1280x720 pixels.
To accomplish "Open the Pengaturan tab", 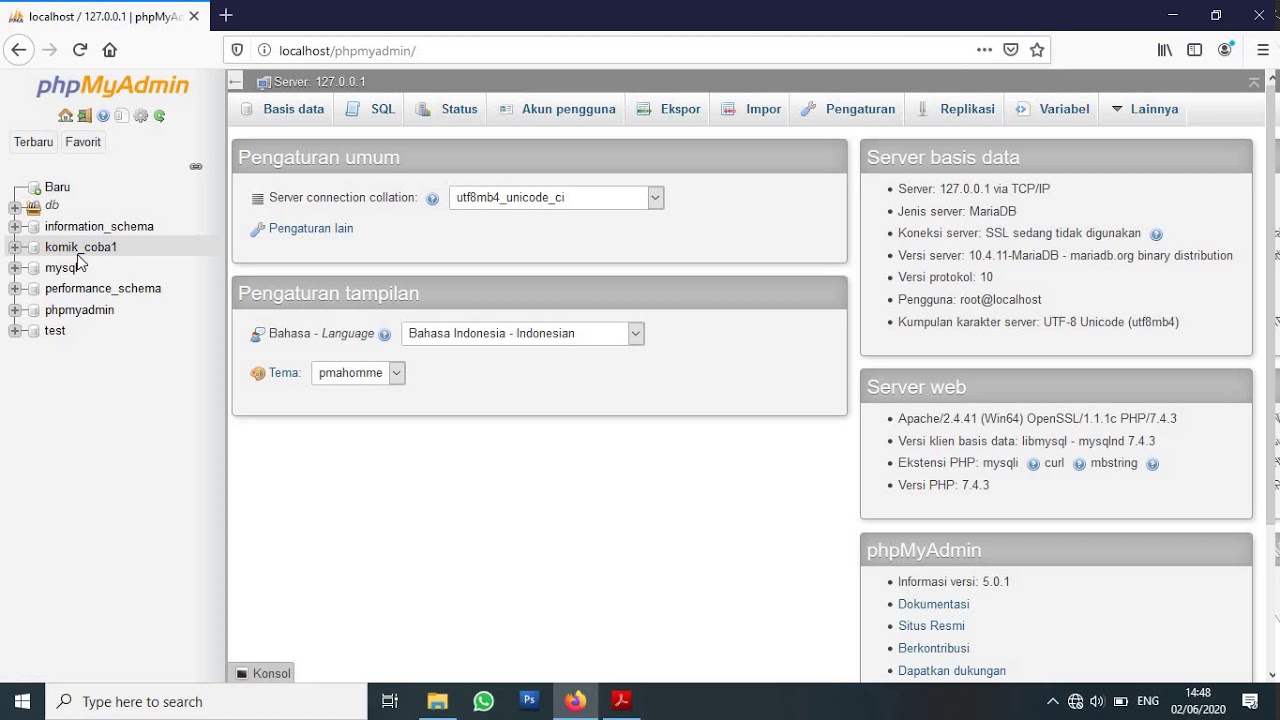I will click(849, 109).
